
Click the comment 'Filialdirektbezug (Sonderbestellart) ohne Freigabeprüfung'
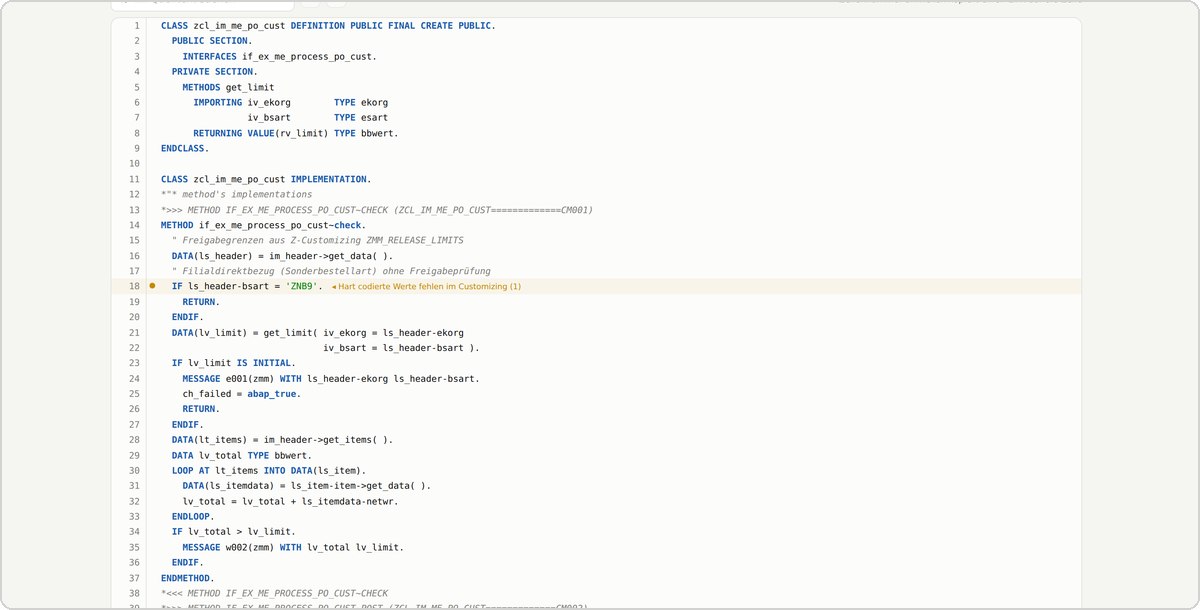331,271
